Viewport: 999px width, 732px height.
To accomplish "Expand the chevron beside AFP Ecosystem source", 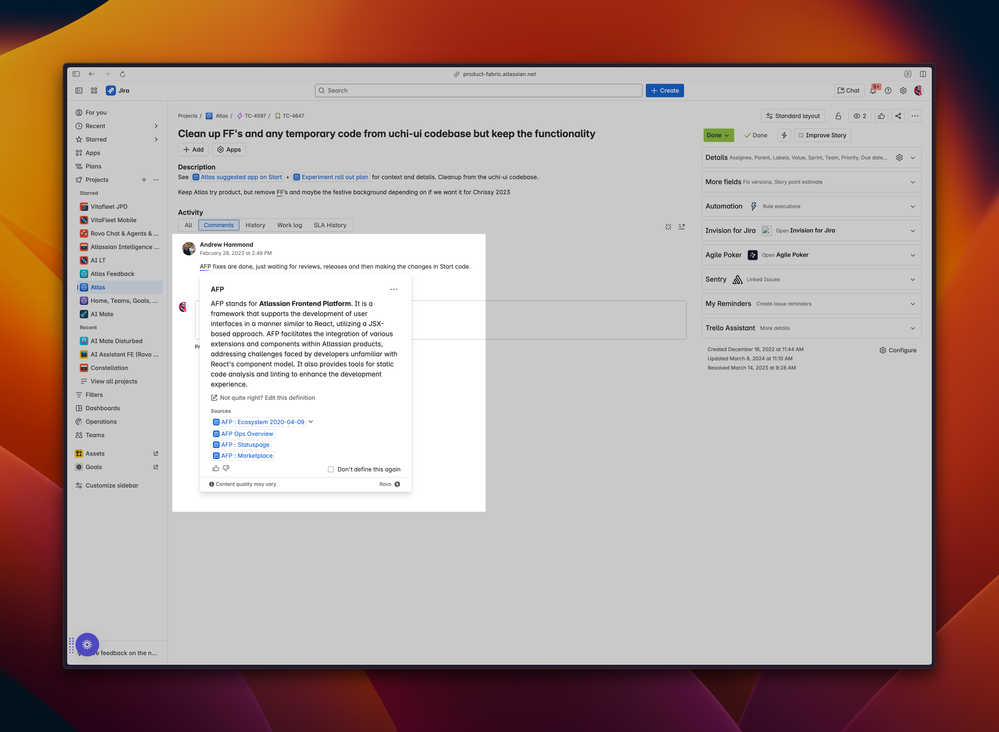I will coord(311,422).
